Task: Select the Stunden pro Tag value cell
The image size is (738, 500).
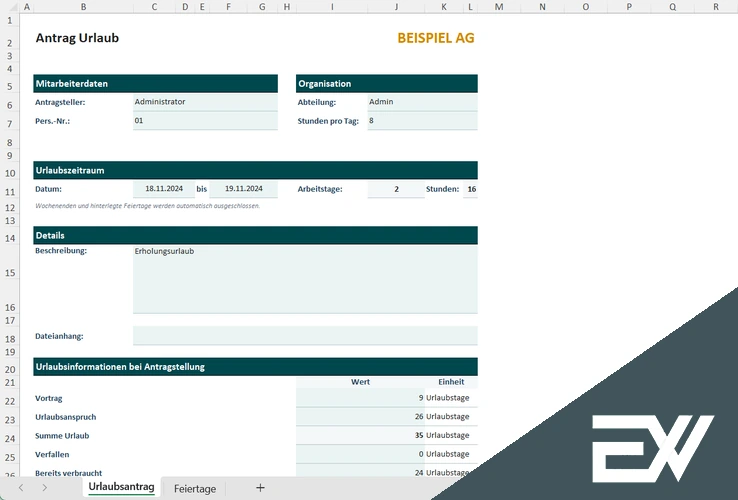Action: pos(421,121)
